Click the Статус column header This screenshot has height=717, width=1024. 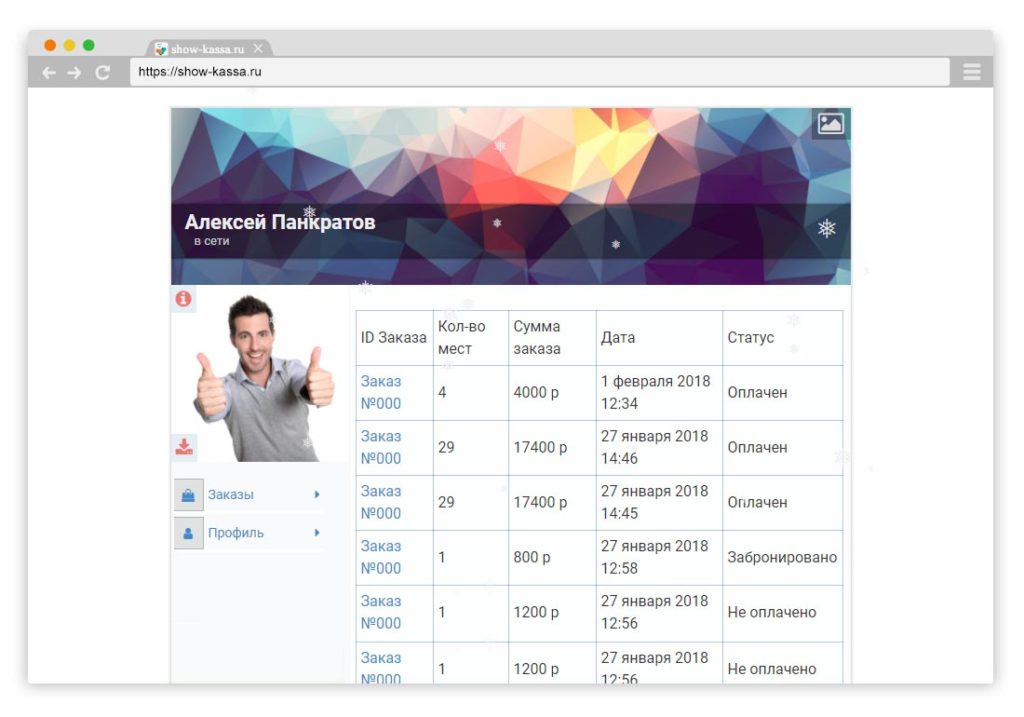(782, 338)
